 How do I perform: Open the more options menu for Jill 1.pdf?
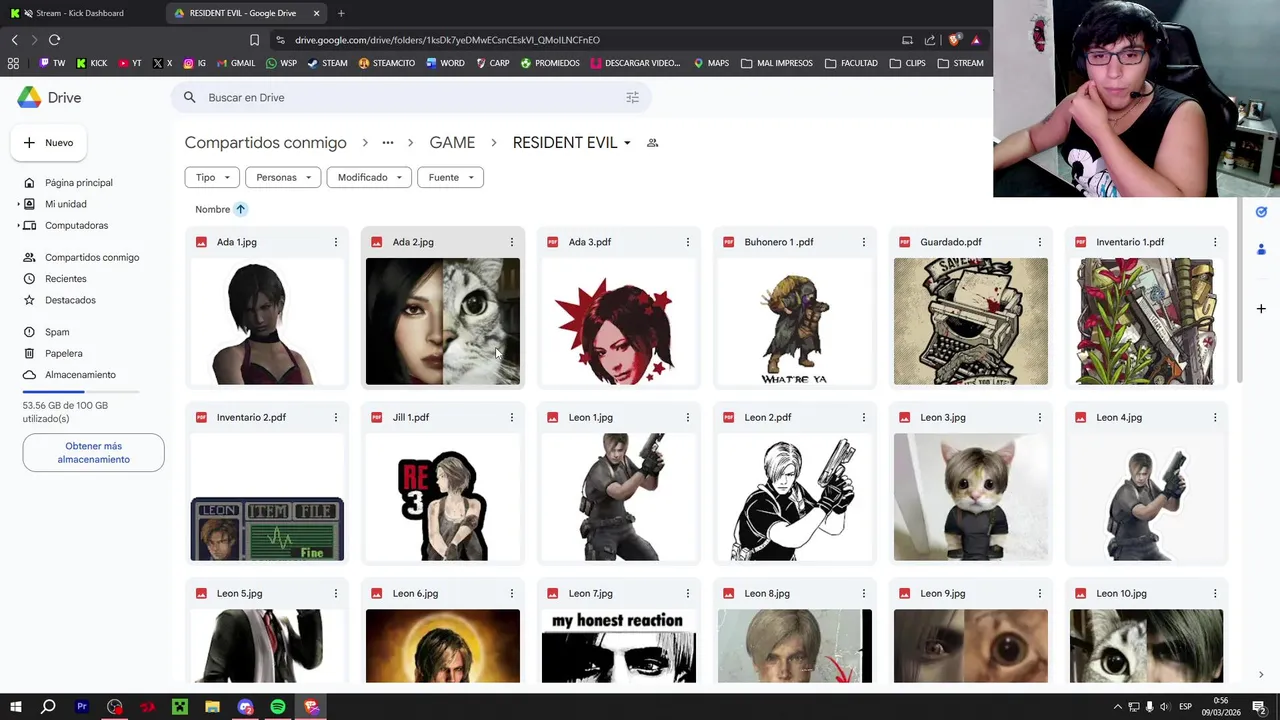(x=512, y=418)
